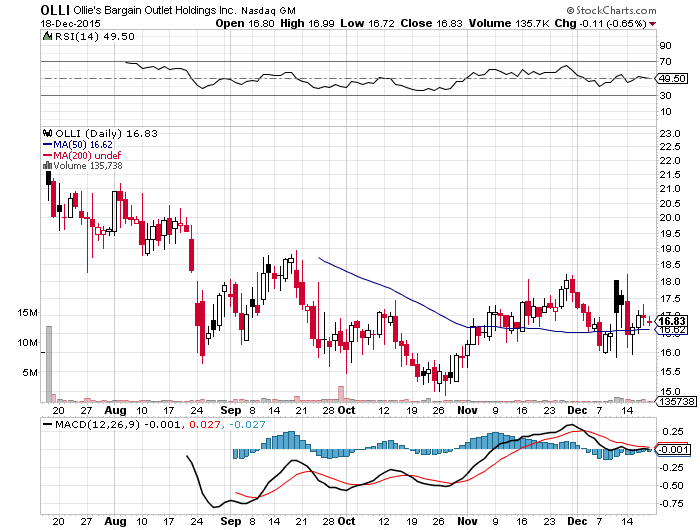This screenshot has width=700, height=530.
Task: Click the Low 16.72 value
Action: coord(367,23)
